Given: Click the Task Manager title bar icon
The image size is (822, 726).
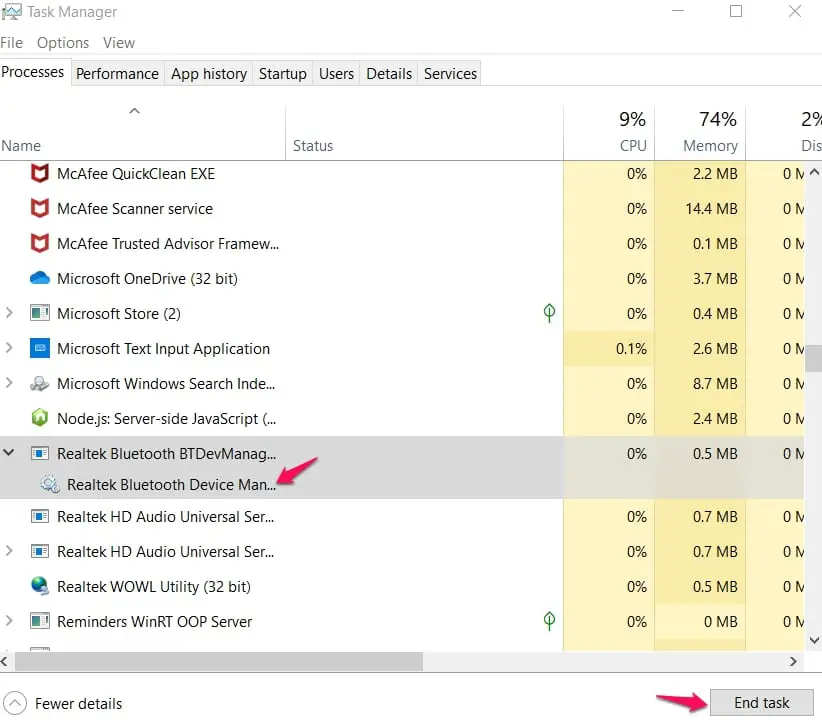Looking at the screenshot, I should click(12, 12).
